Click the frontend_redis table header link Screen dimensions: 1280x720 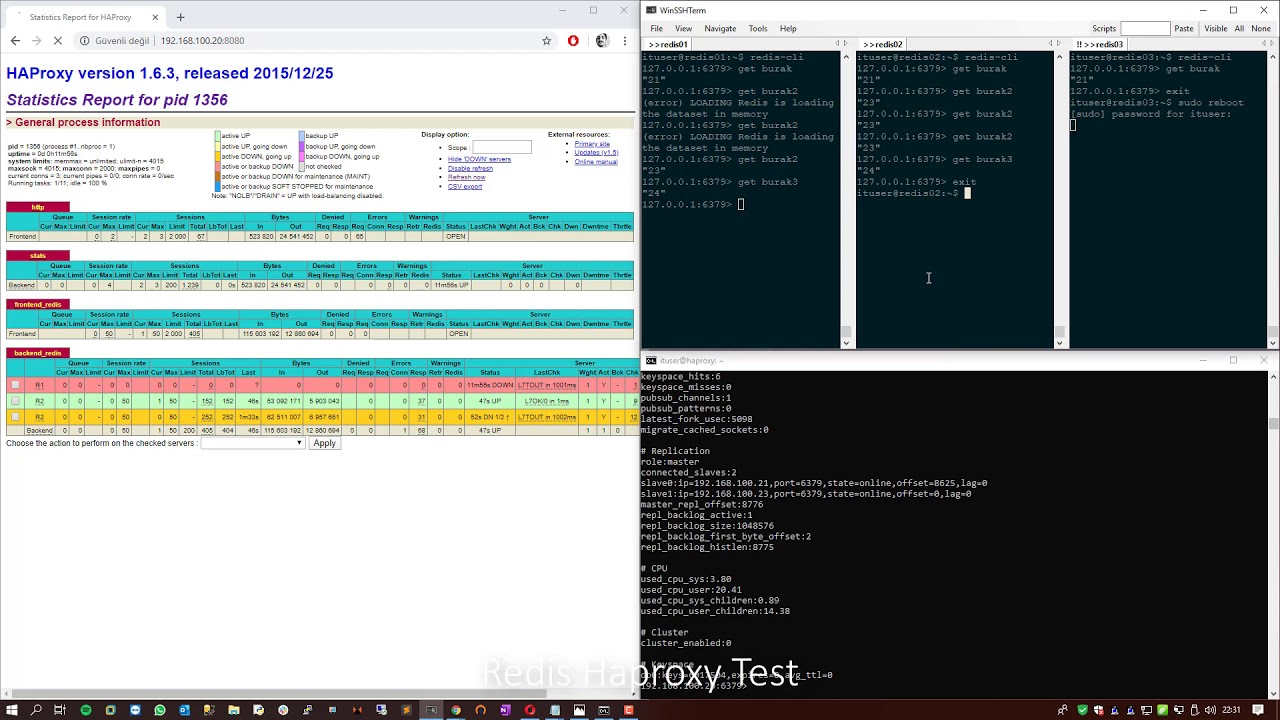(x=38, y=304)
